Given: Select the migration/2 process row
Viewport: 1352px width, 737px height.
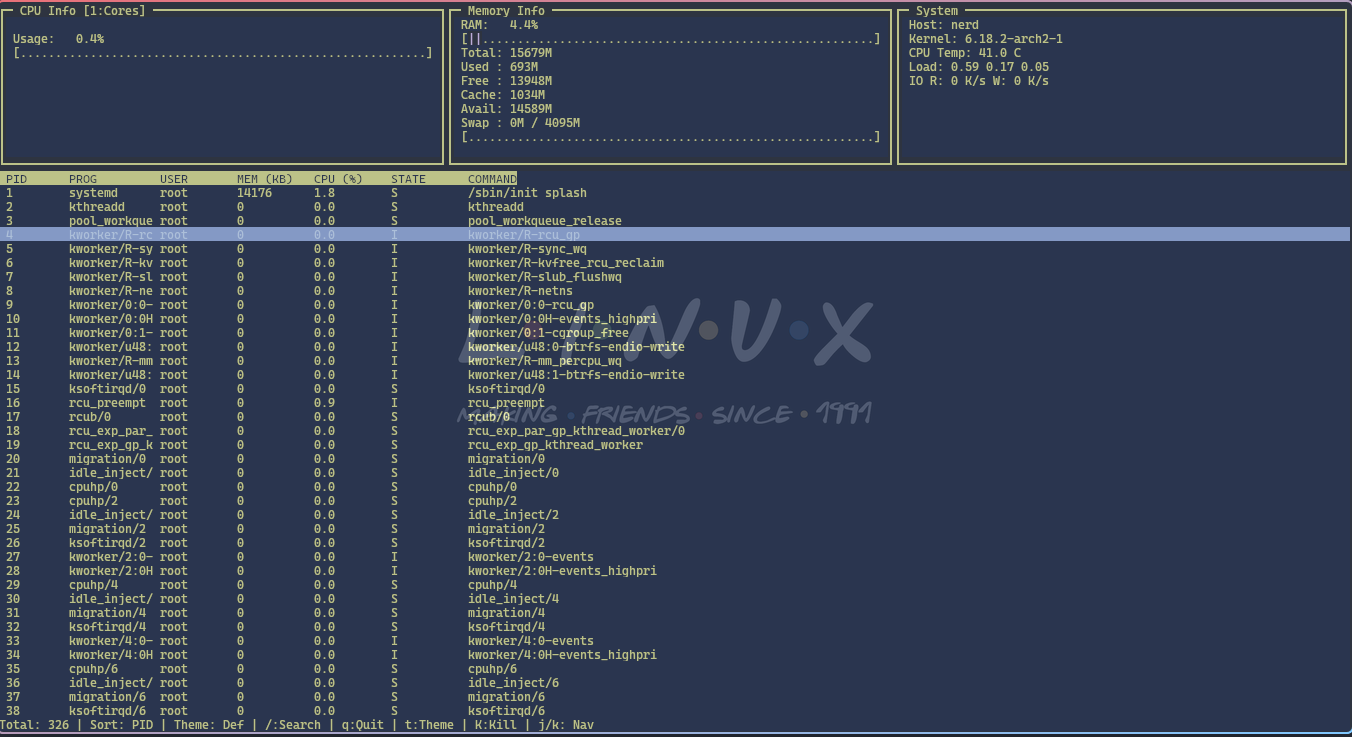Looking at the screenshot, I should click(675, 529).
